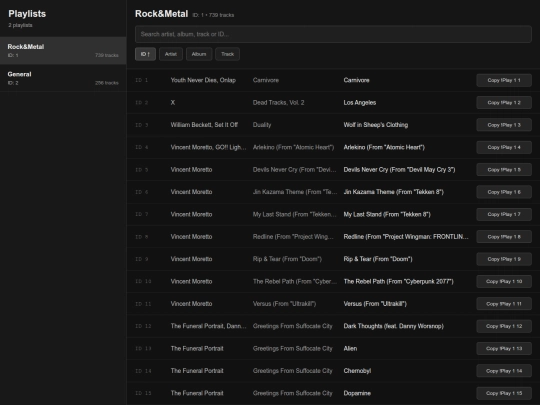This screenshot has height=405, width=540.
Task: Click artist X in row 2
Action: [173, 103]
